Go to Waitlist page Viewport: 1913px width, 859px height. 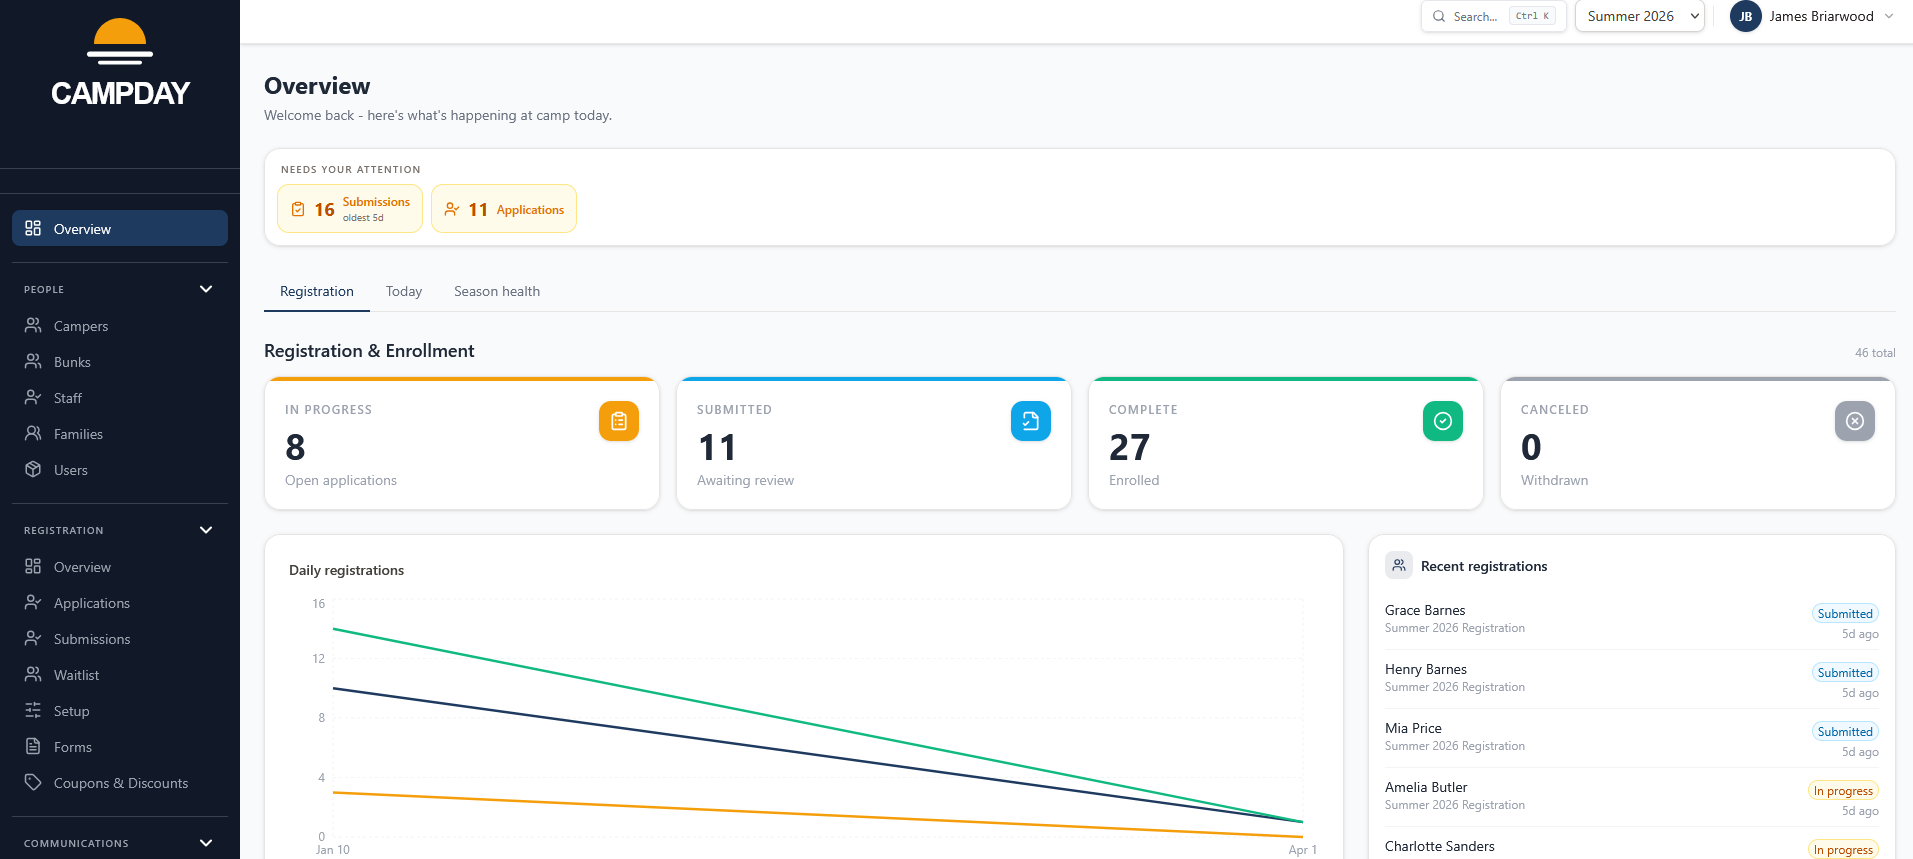(120, 675)
